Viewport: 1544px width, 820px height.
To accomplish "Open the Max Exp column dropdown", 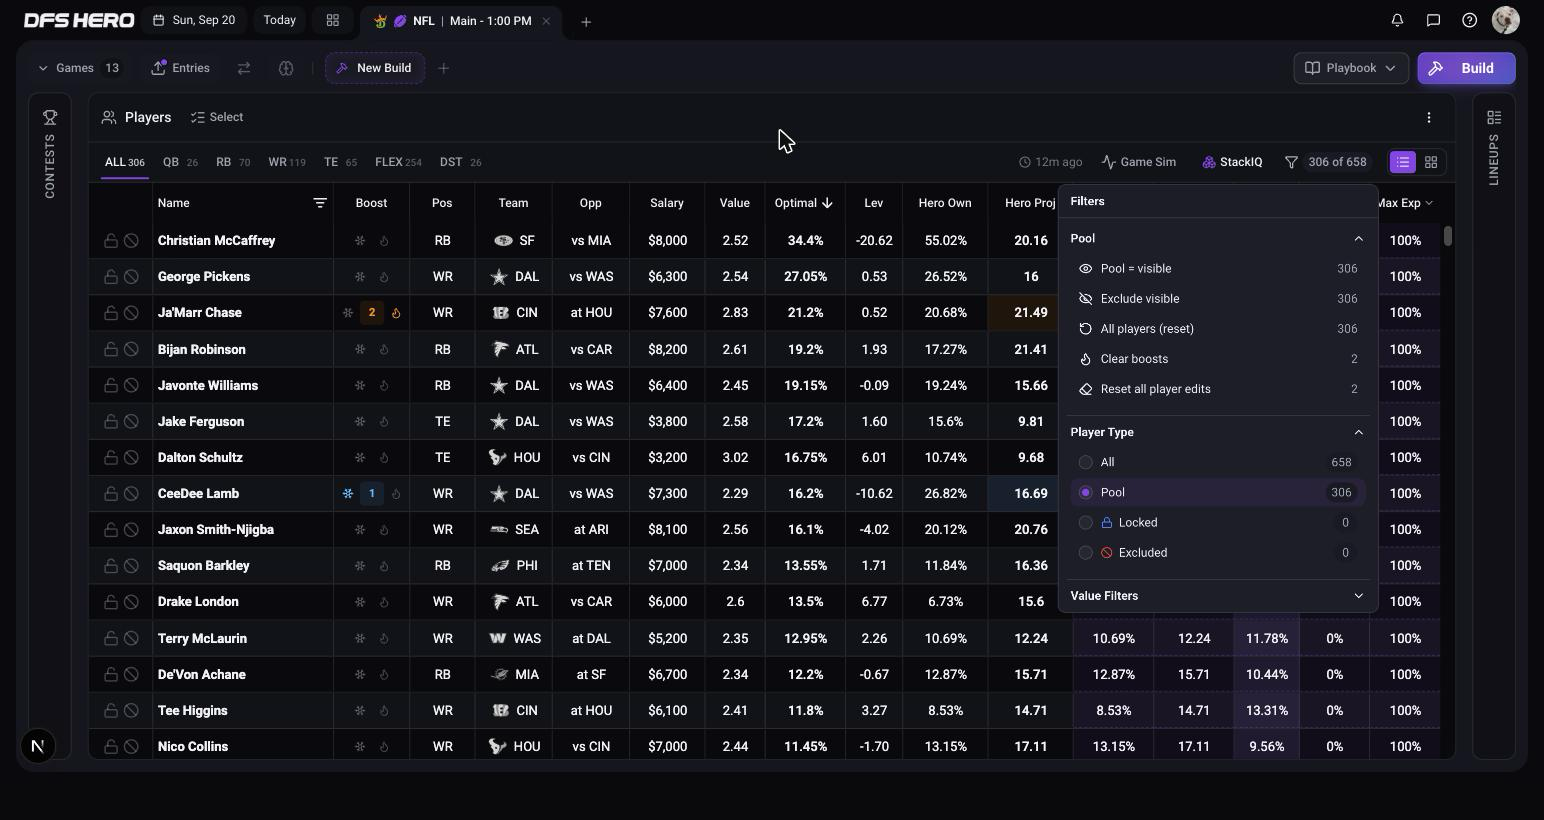I will (1429, 203).
